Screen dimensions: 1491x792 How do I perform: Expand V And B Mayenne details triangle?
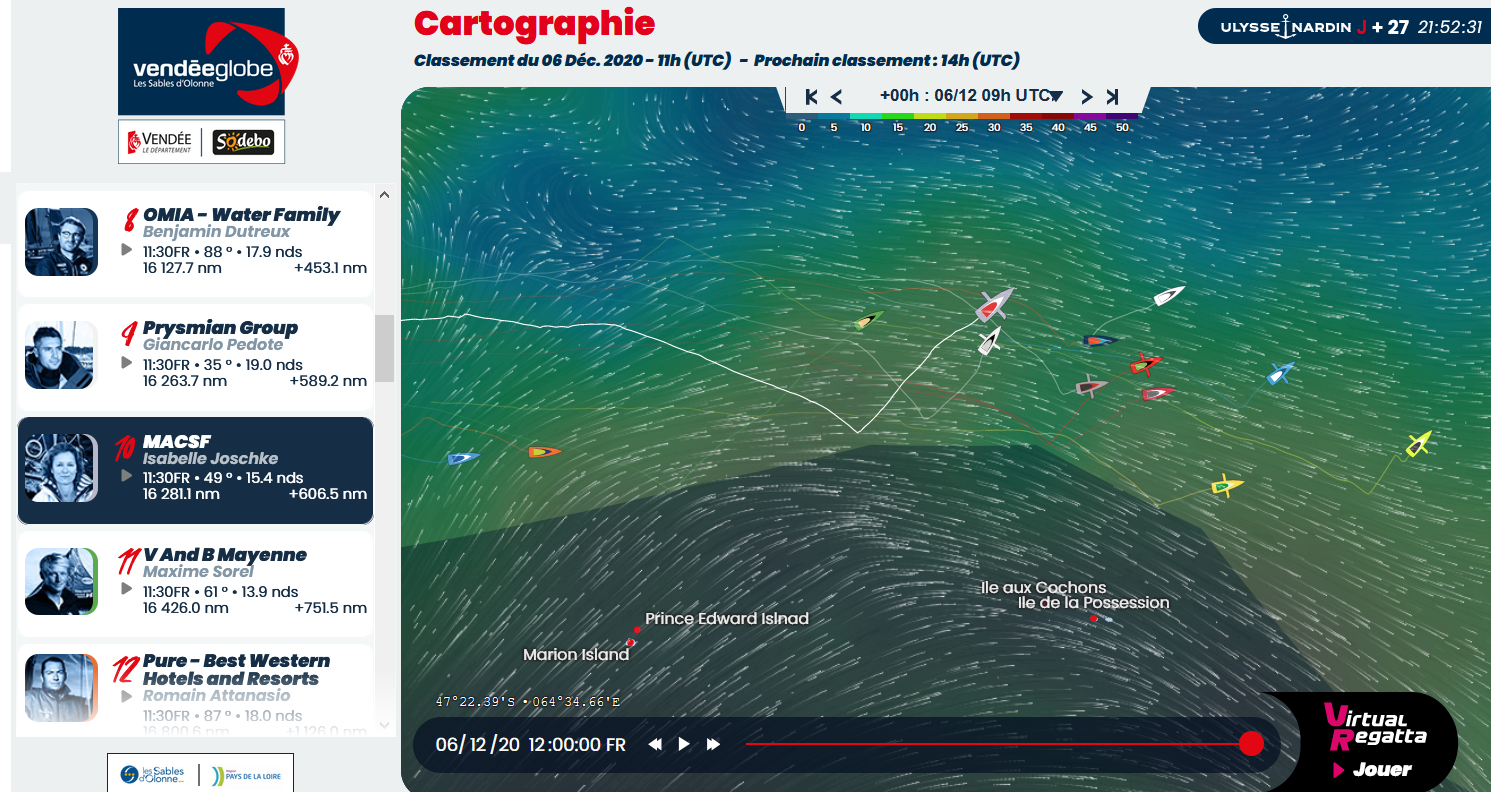pos(126,589)
